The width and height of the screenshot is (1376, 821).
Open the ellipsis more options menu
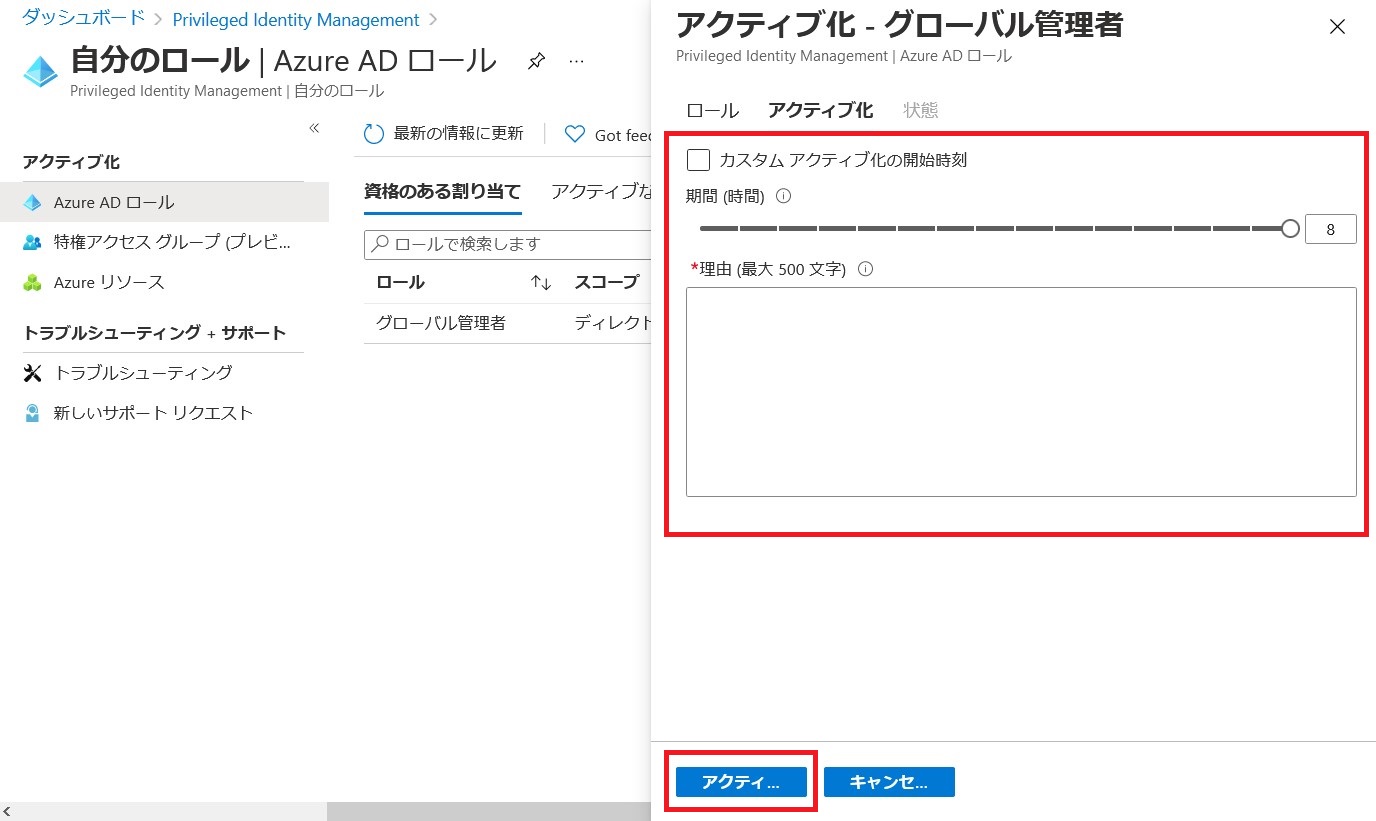coord(576,62)
